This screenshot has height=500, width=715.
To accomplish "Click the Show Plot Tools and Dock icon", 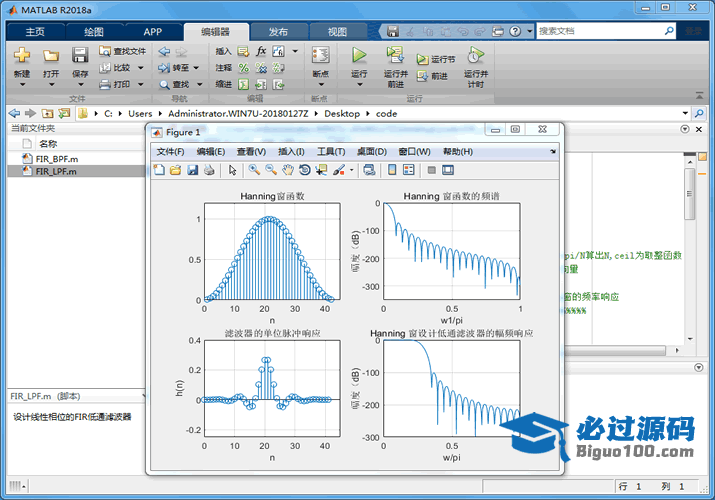I will (x=448, y=170).
